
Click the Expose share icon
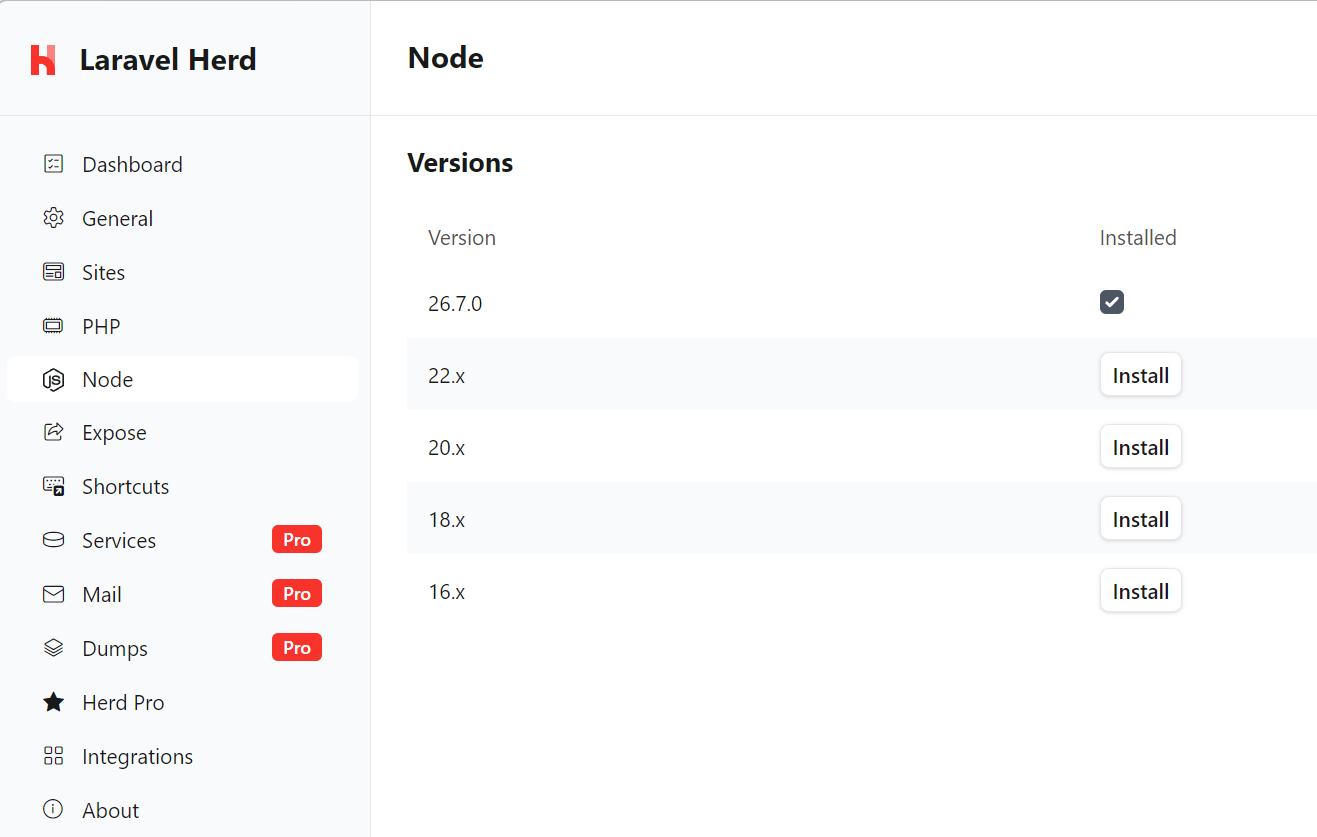click(x=53, y=432)
